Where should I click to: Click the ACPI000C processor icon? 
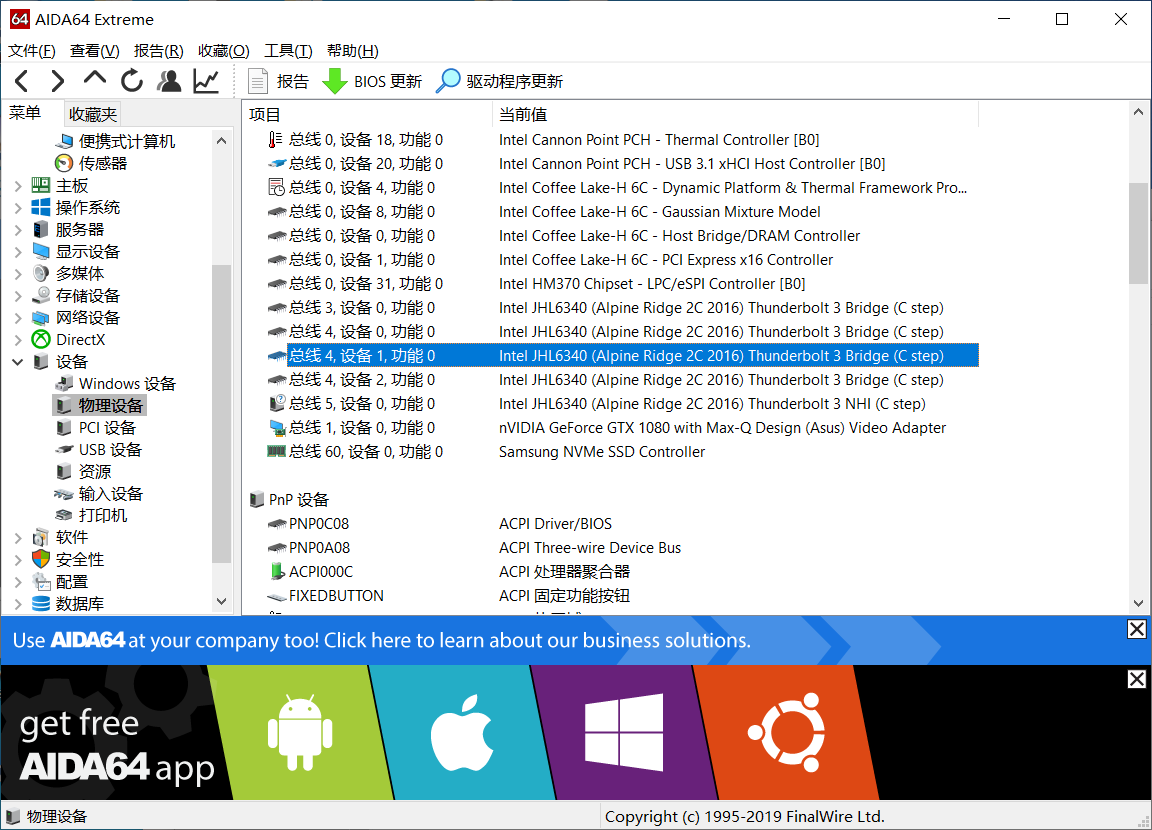(x=277, y=571)
